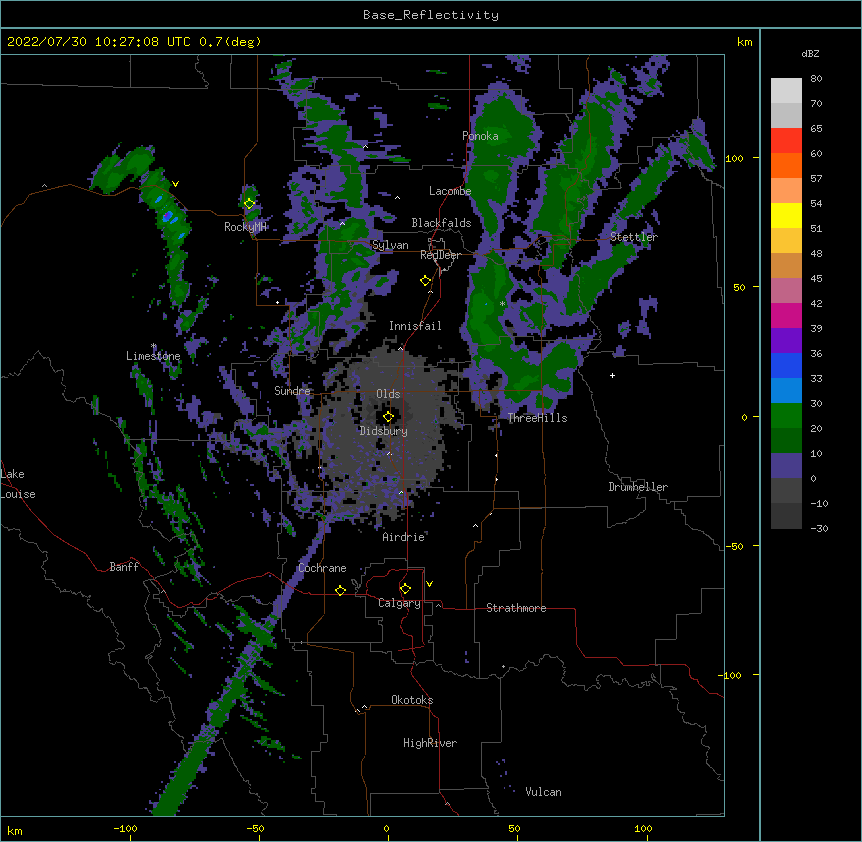Click the Cochrane label
The image size is (862, 842).
tap(322, 568)
